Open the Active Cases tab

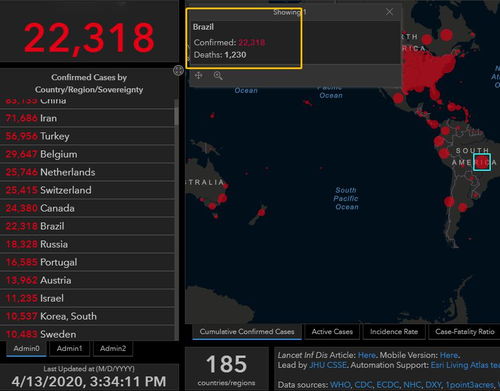click(332, 332)
